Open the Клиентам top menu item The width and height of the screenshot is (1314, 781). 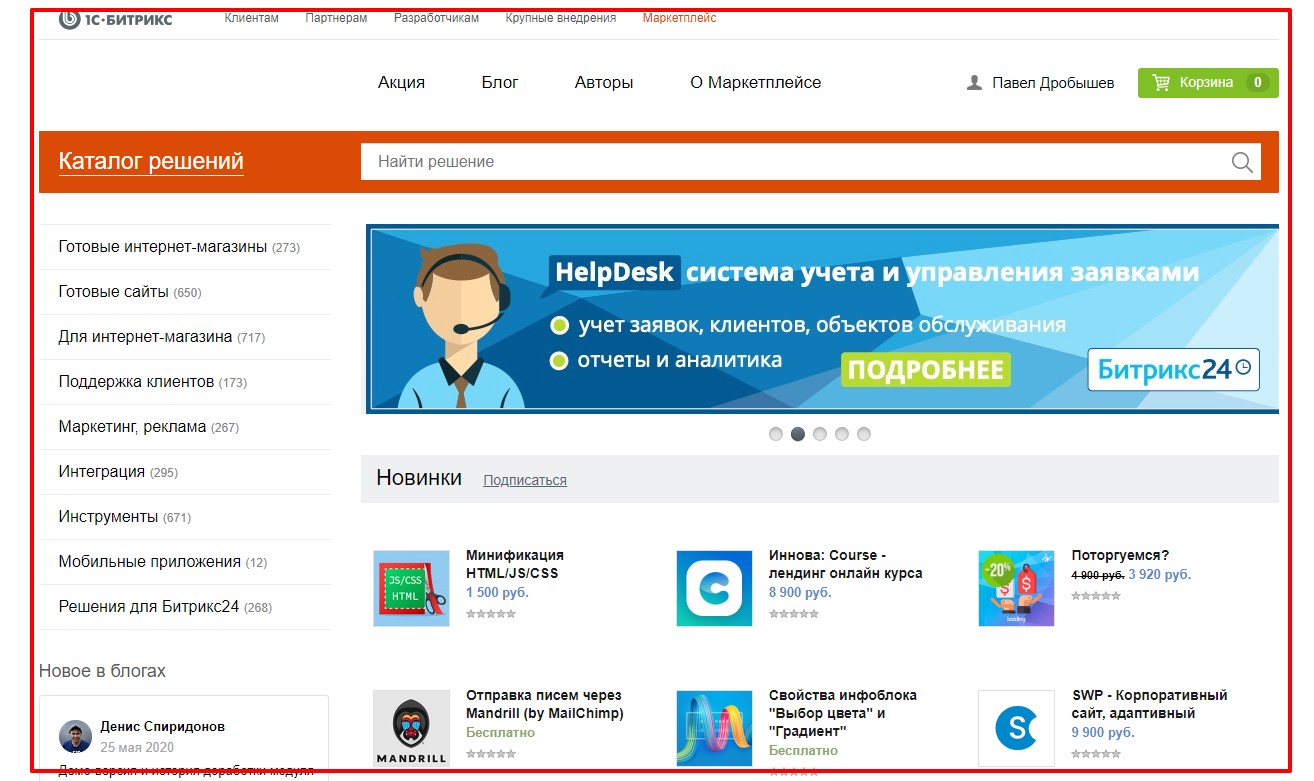tap(252, 18)
